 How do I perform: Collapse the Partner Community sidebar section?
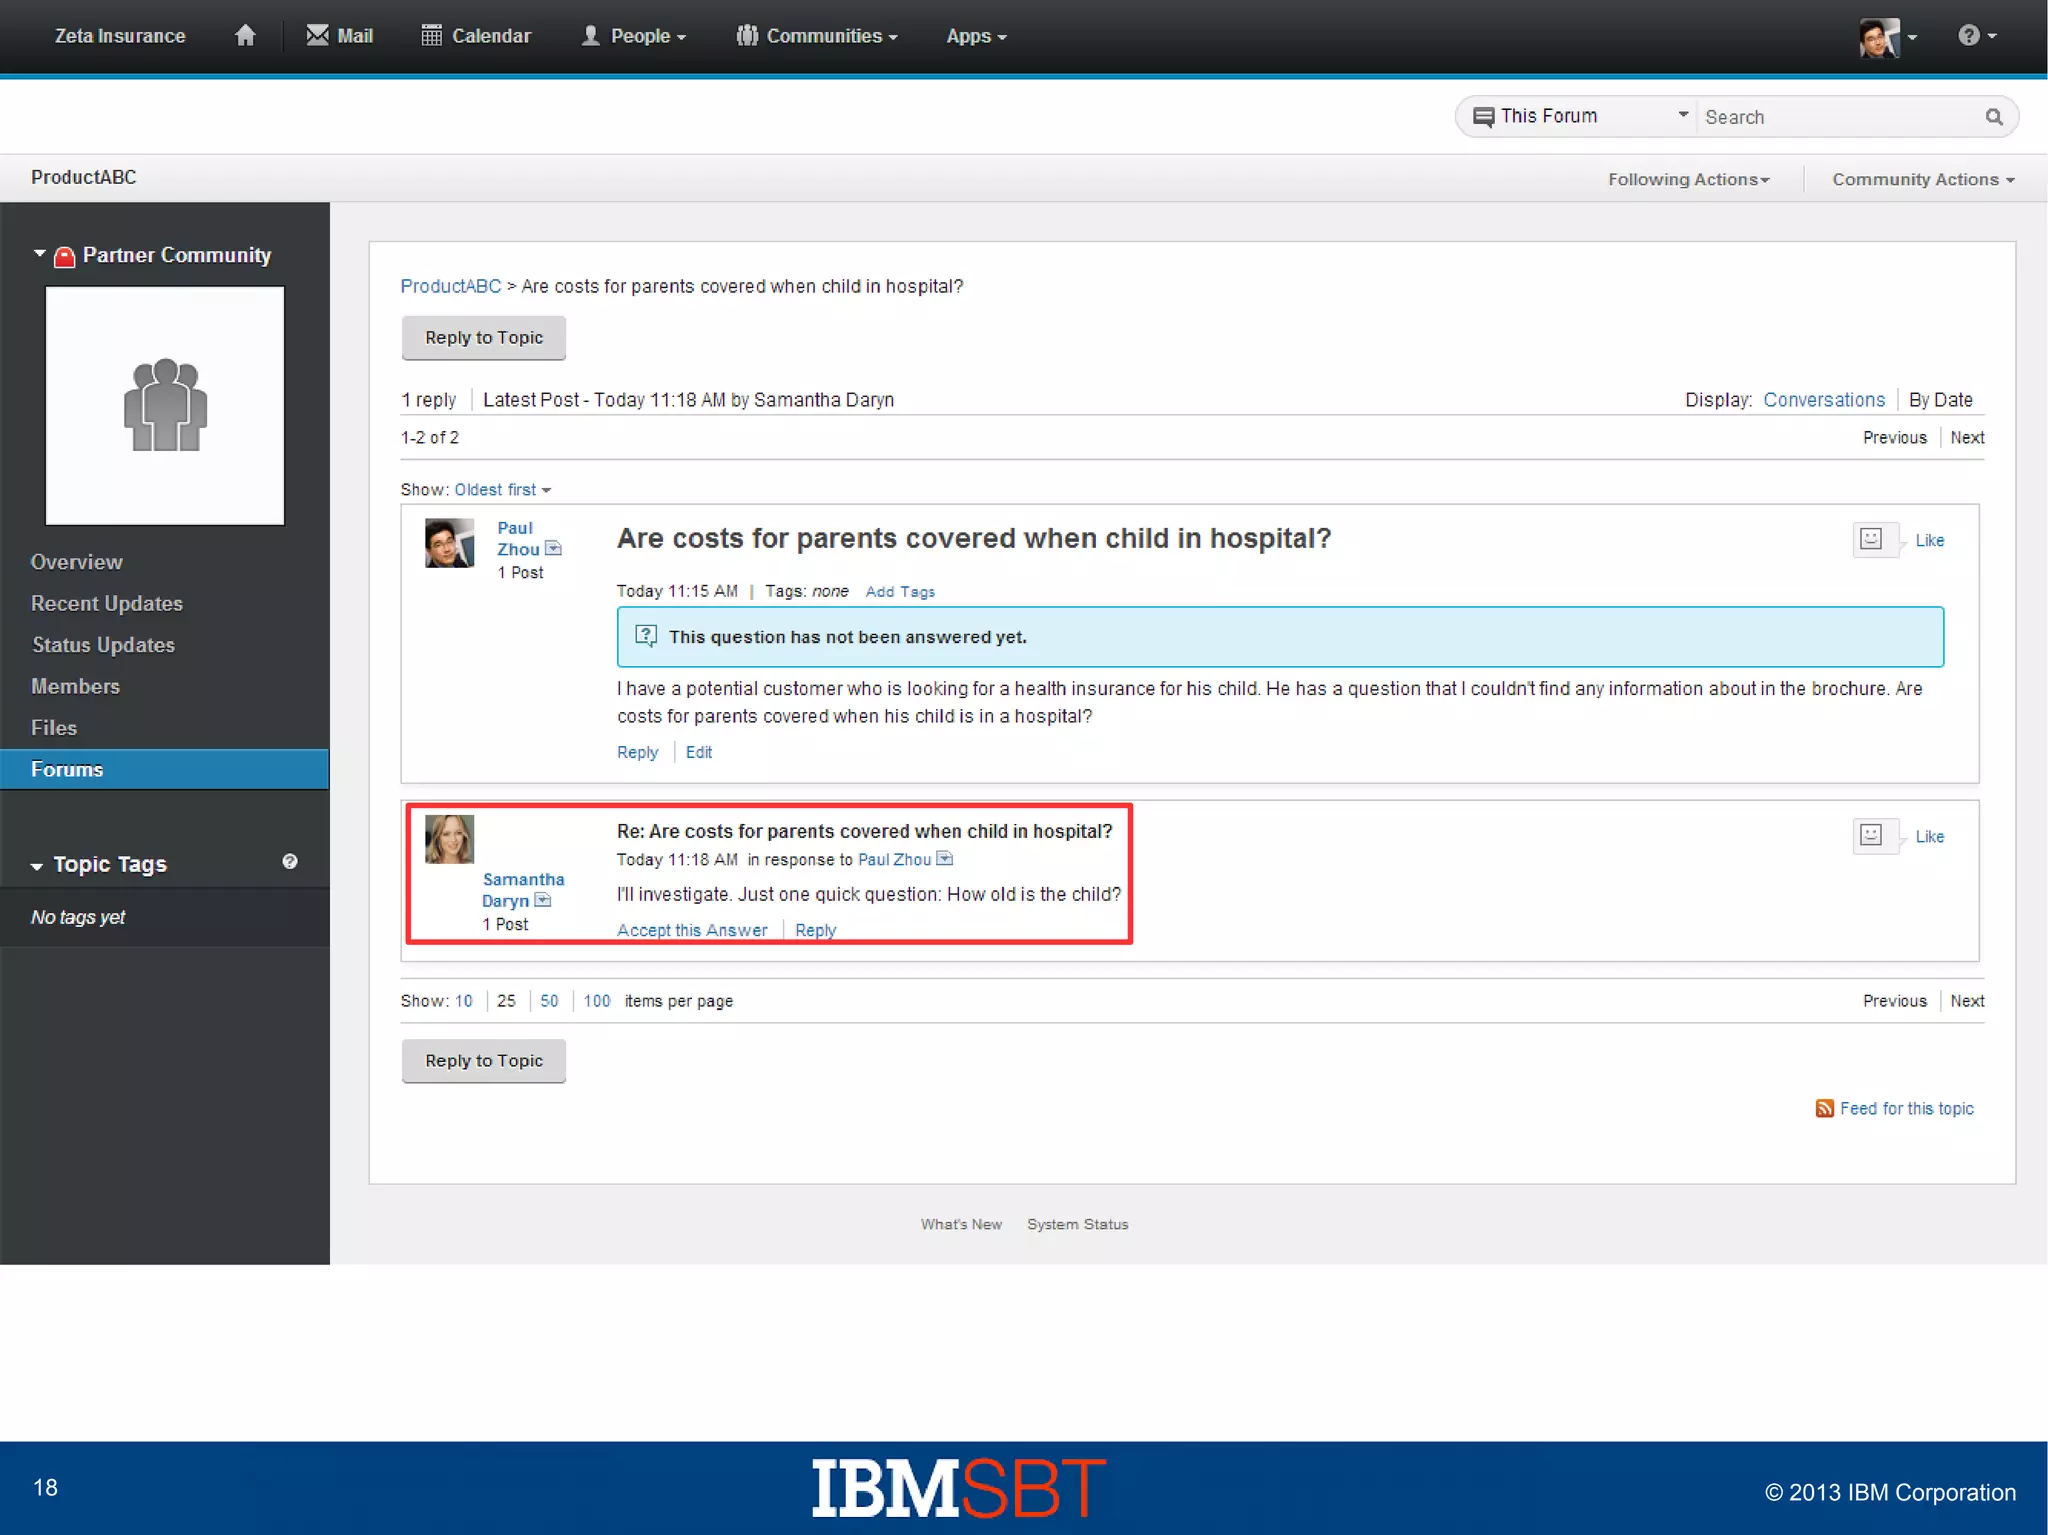[x=40, y=254]
